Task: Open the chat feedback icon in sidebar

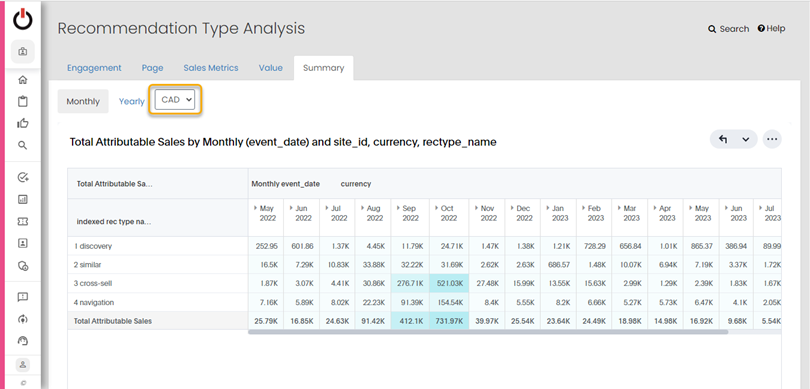Action: [x=23, y=297]
